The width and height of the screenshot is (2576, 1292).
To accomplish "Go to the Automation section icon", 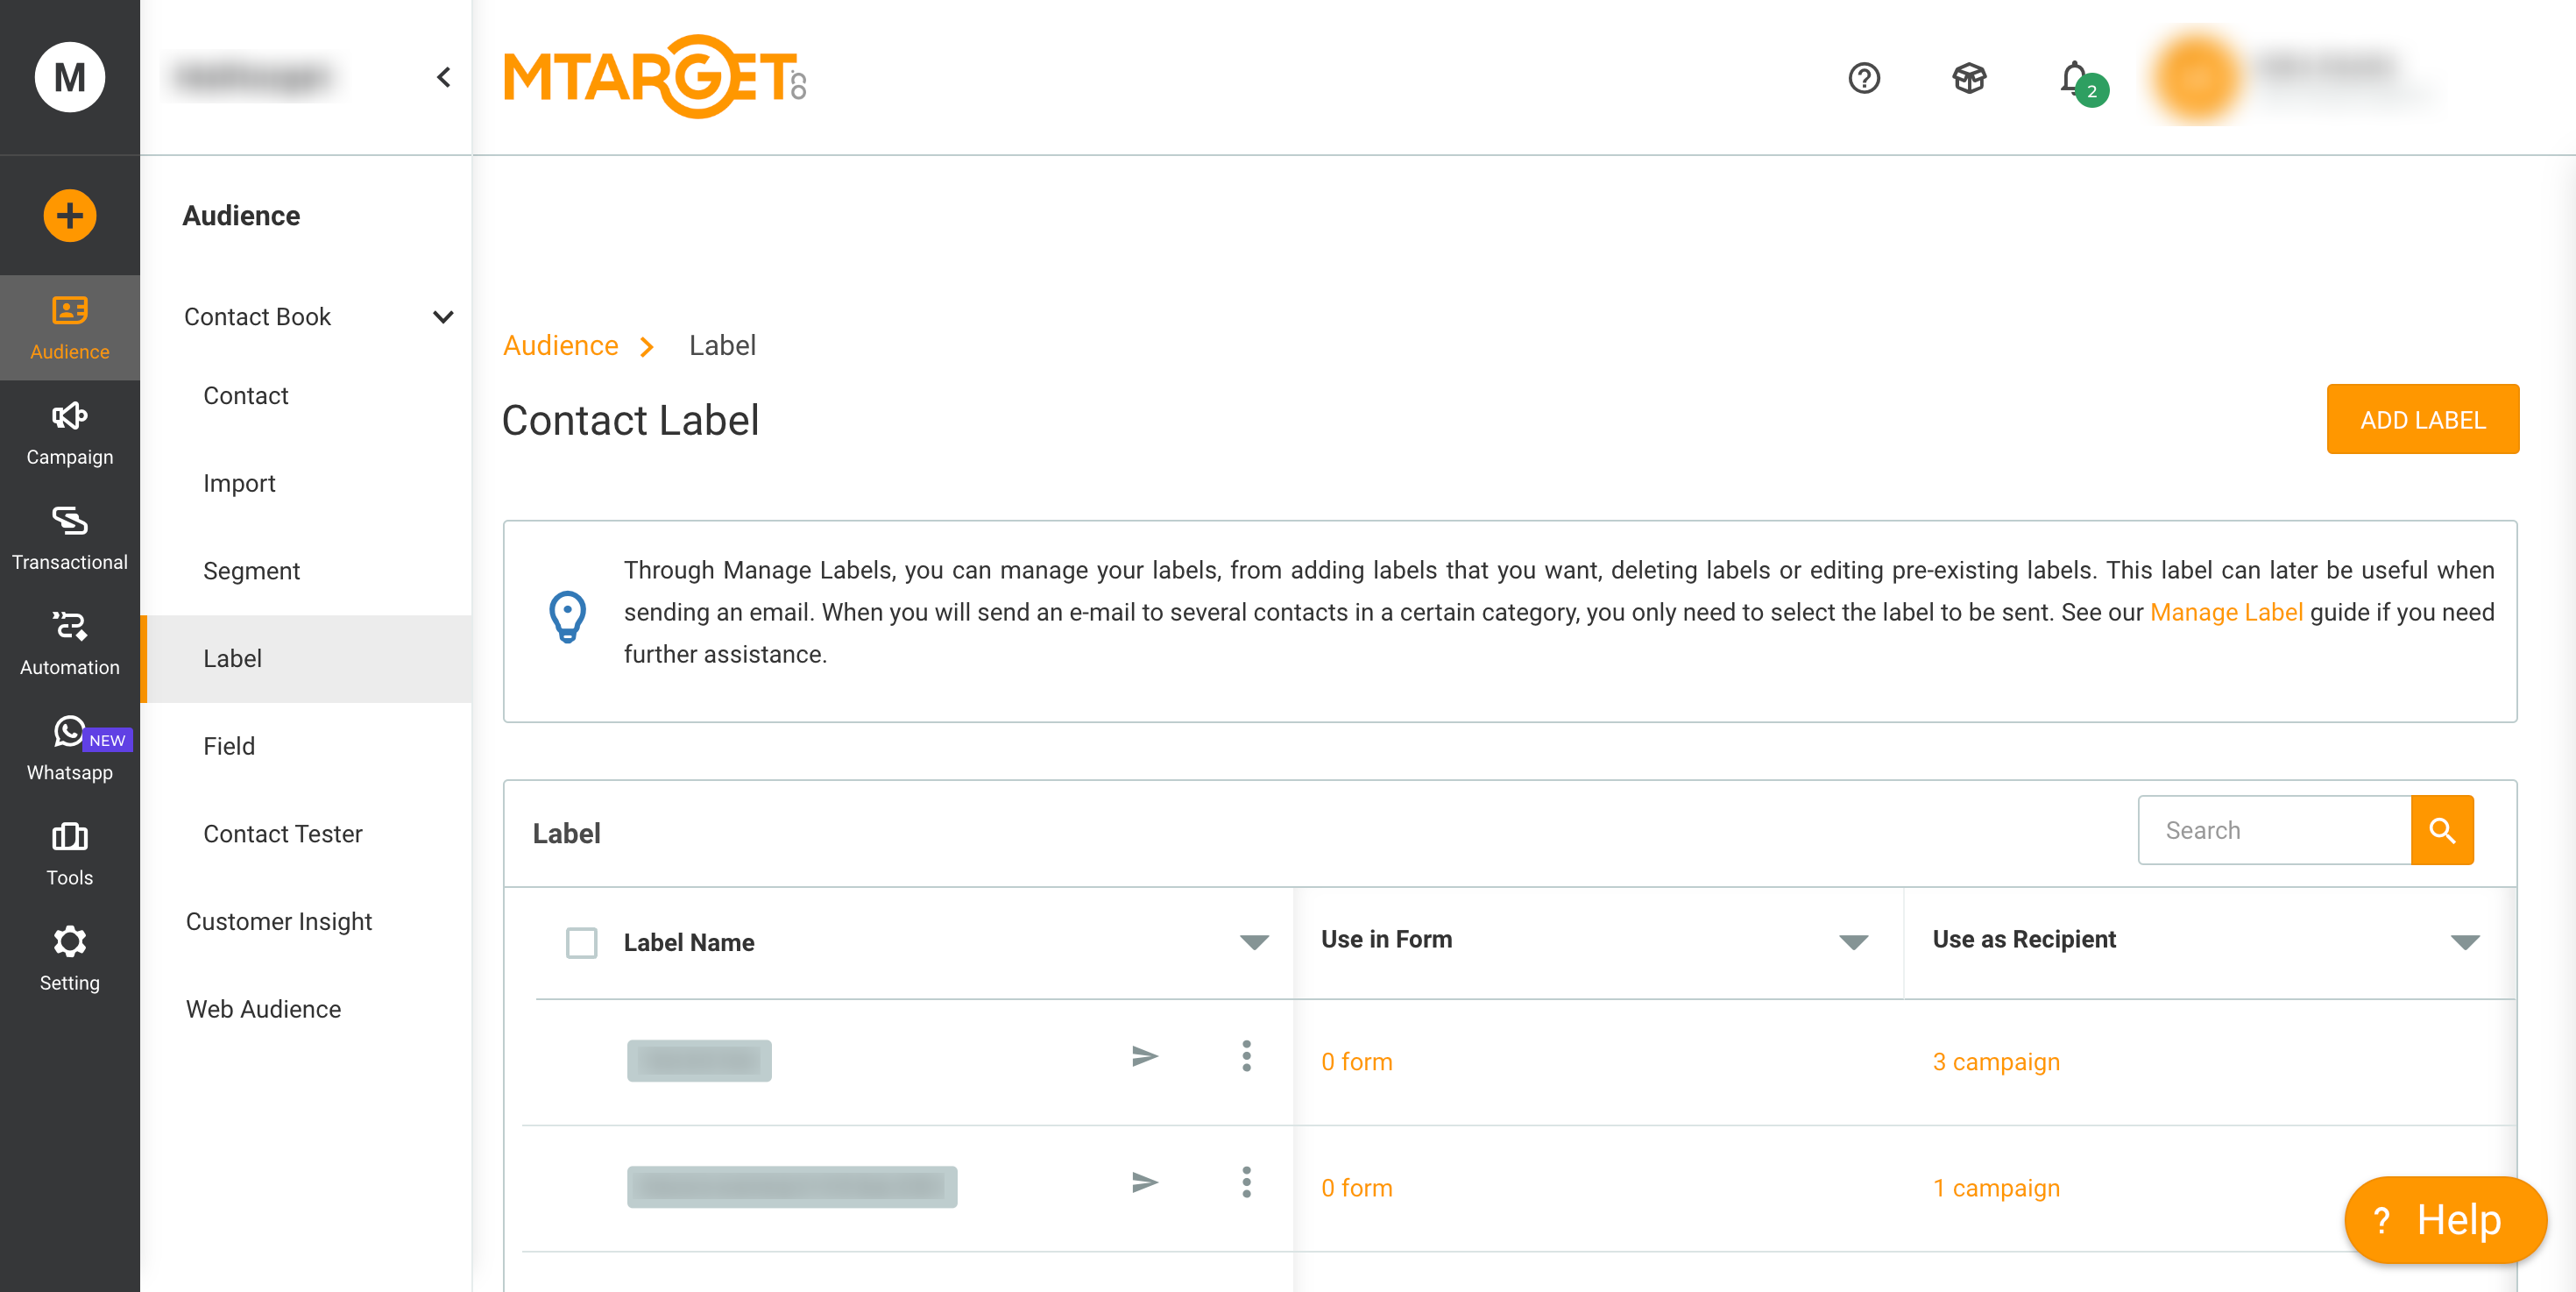I will click(x=69, y=626).
